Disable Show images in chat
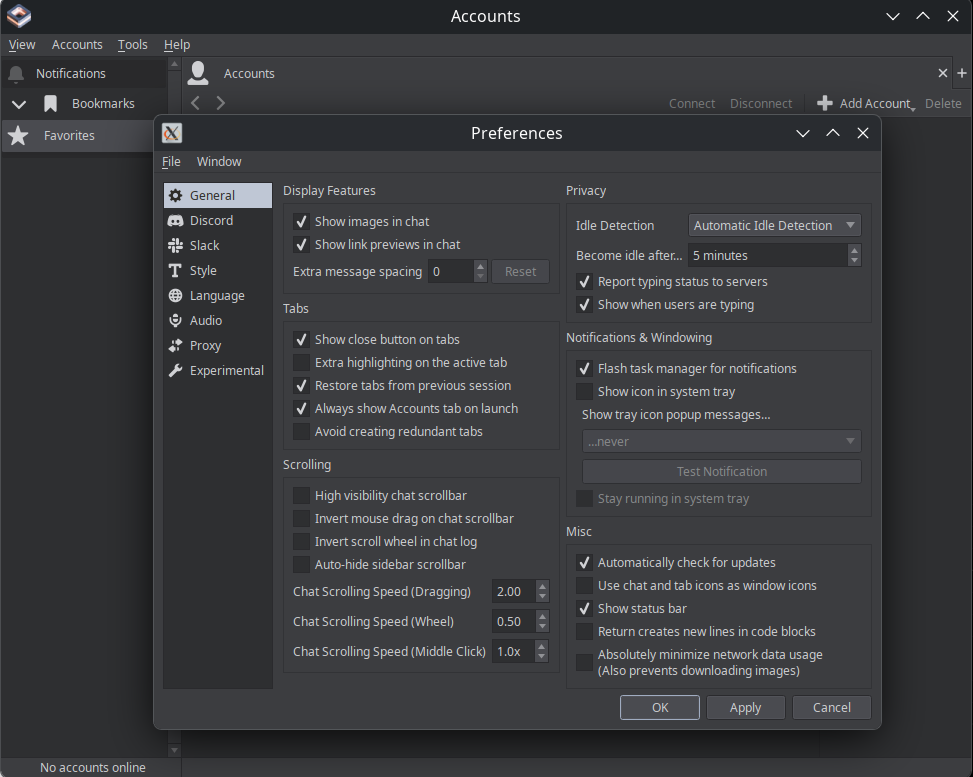973x777 pixels. (x=301, y=222)
